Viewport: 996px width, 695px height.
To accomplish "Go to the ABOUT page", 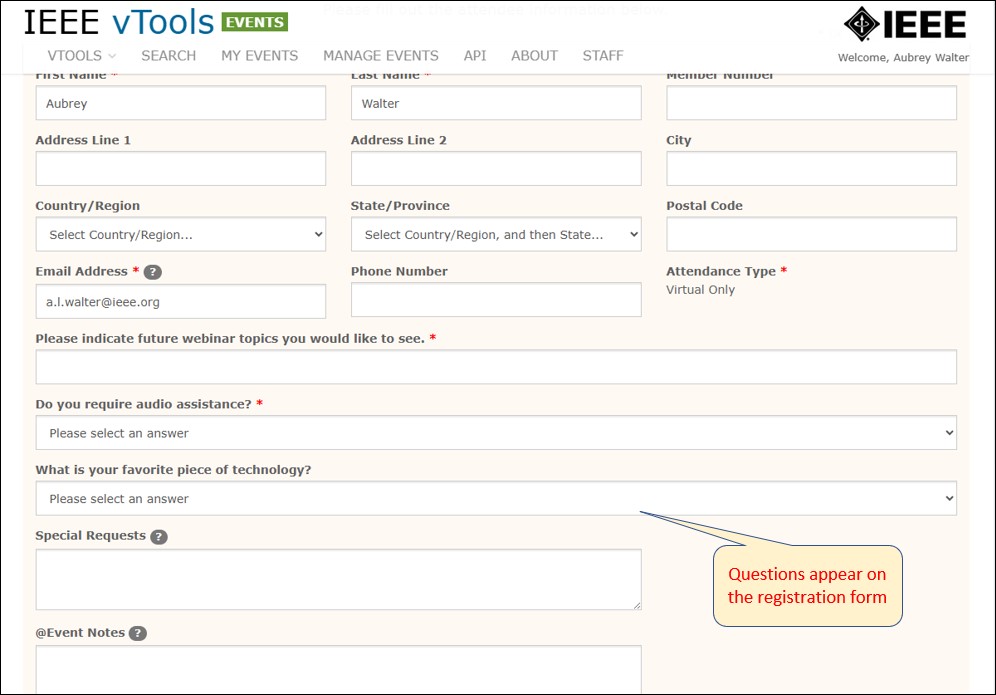I will click(x=534, y=56).
